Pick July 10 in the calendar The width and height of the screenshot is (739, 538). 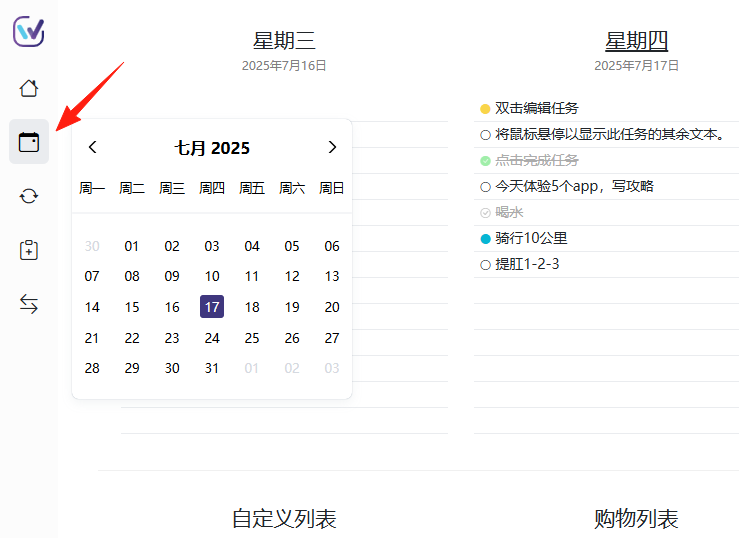pos(212,276)
